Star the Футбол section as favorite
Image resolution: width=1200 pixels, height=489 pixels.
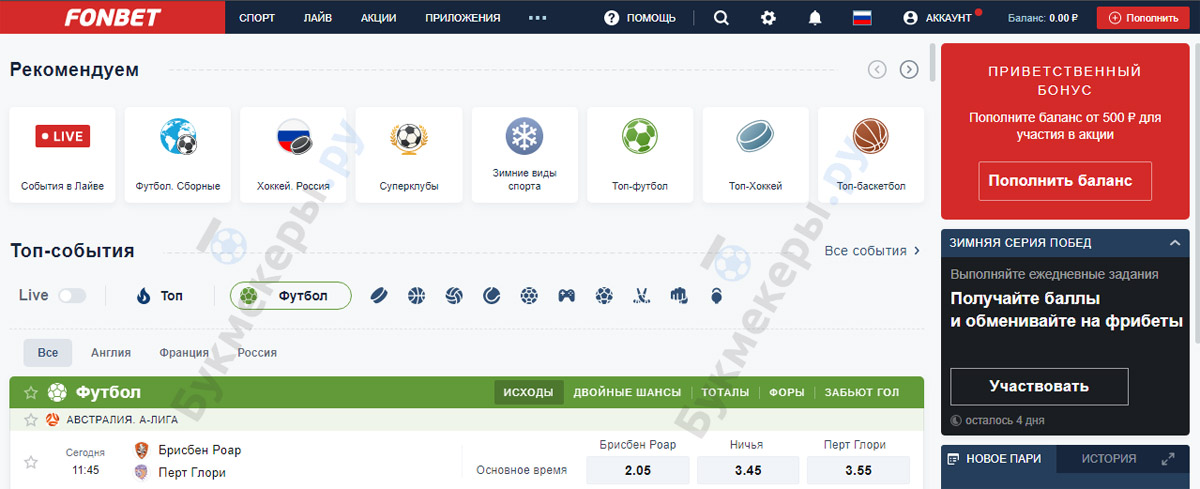(31, 393)
